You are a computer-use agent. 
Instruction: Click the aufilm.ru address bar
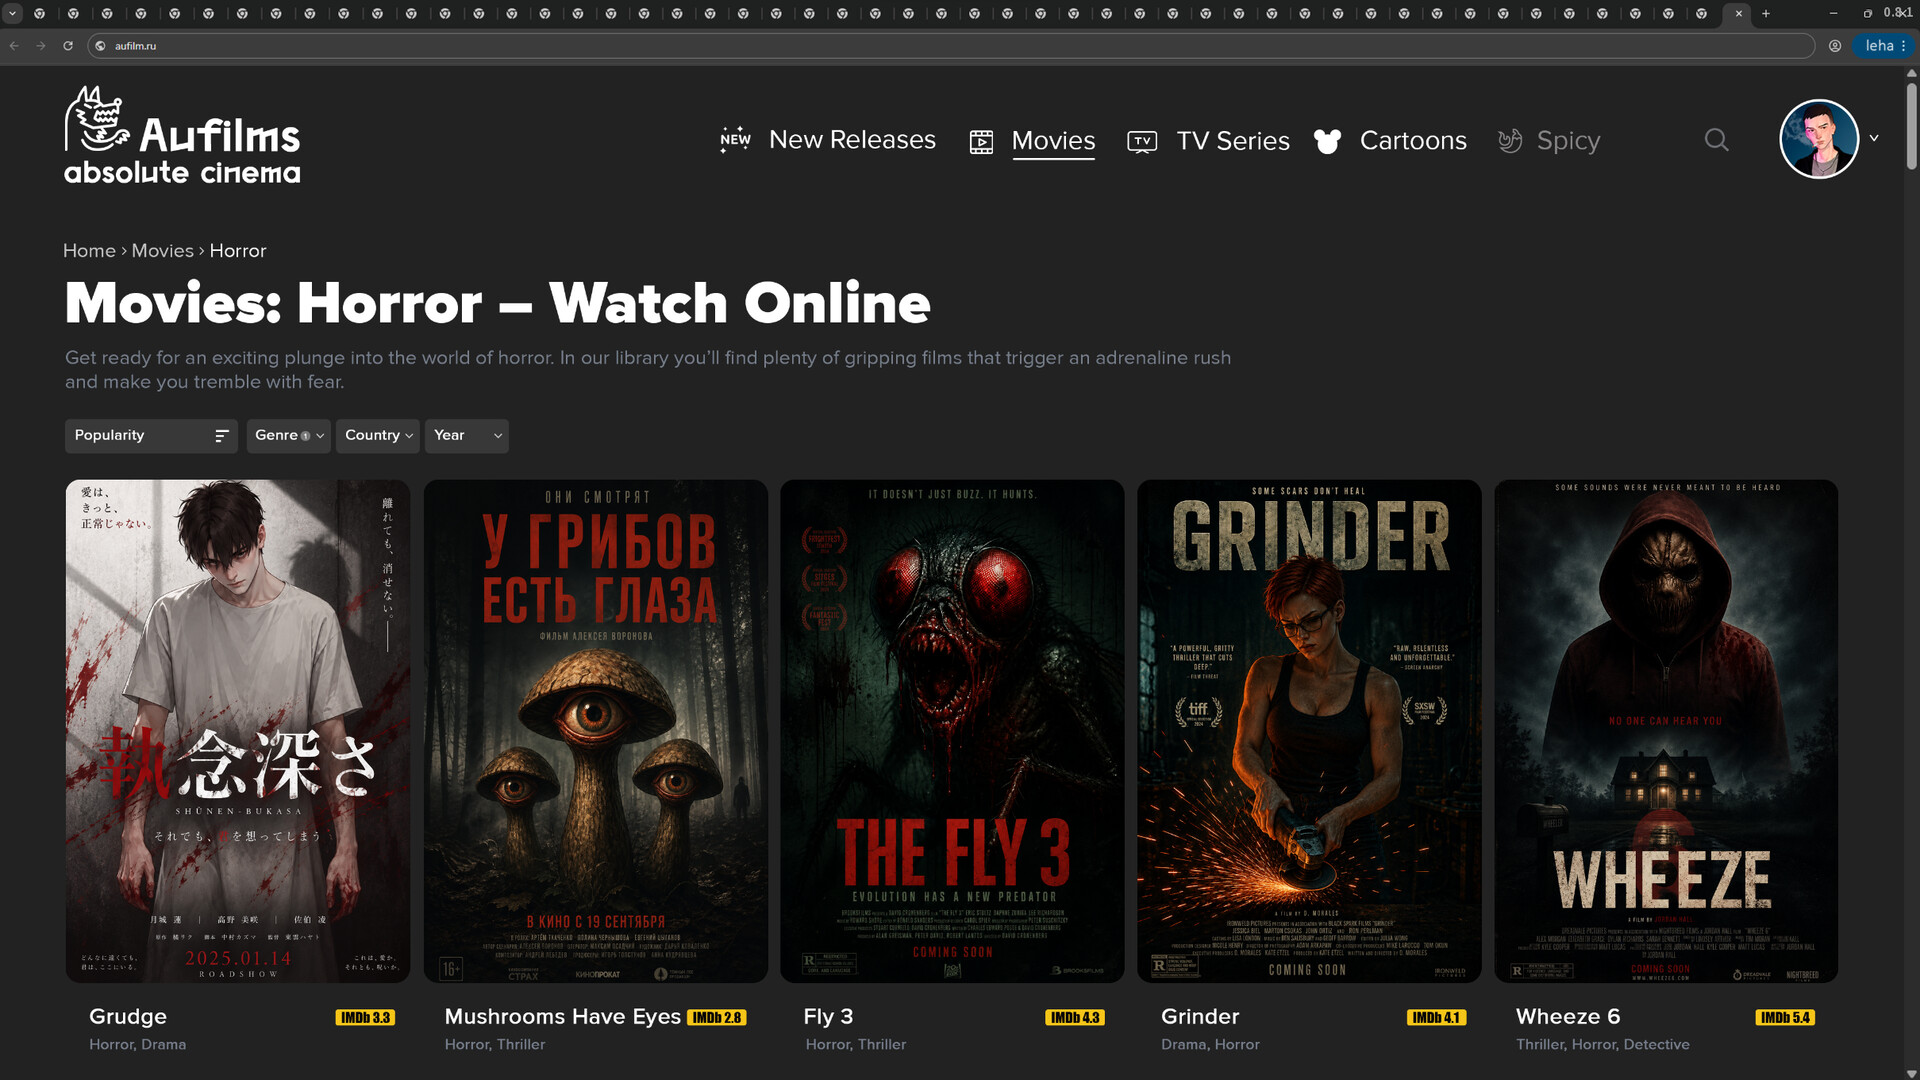(950, 46)
